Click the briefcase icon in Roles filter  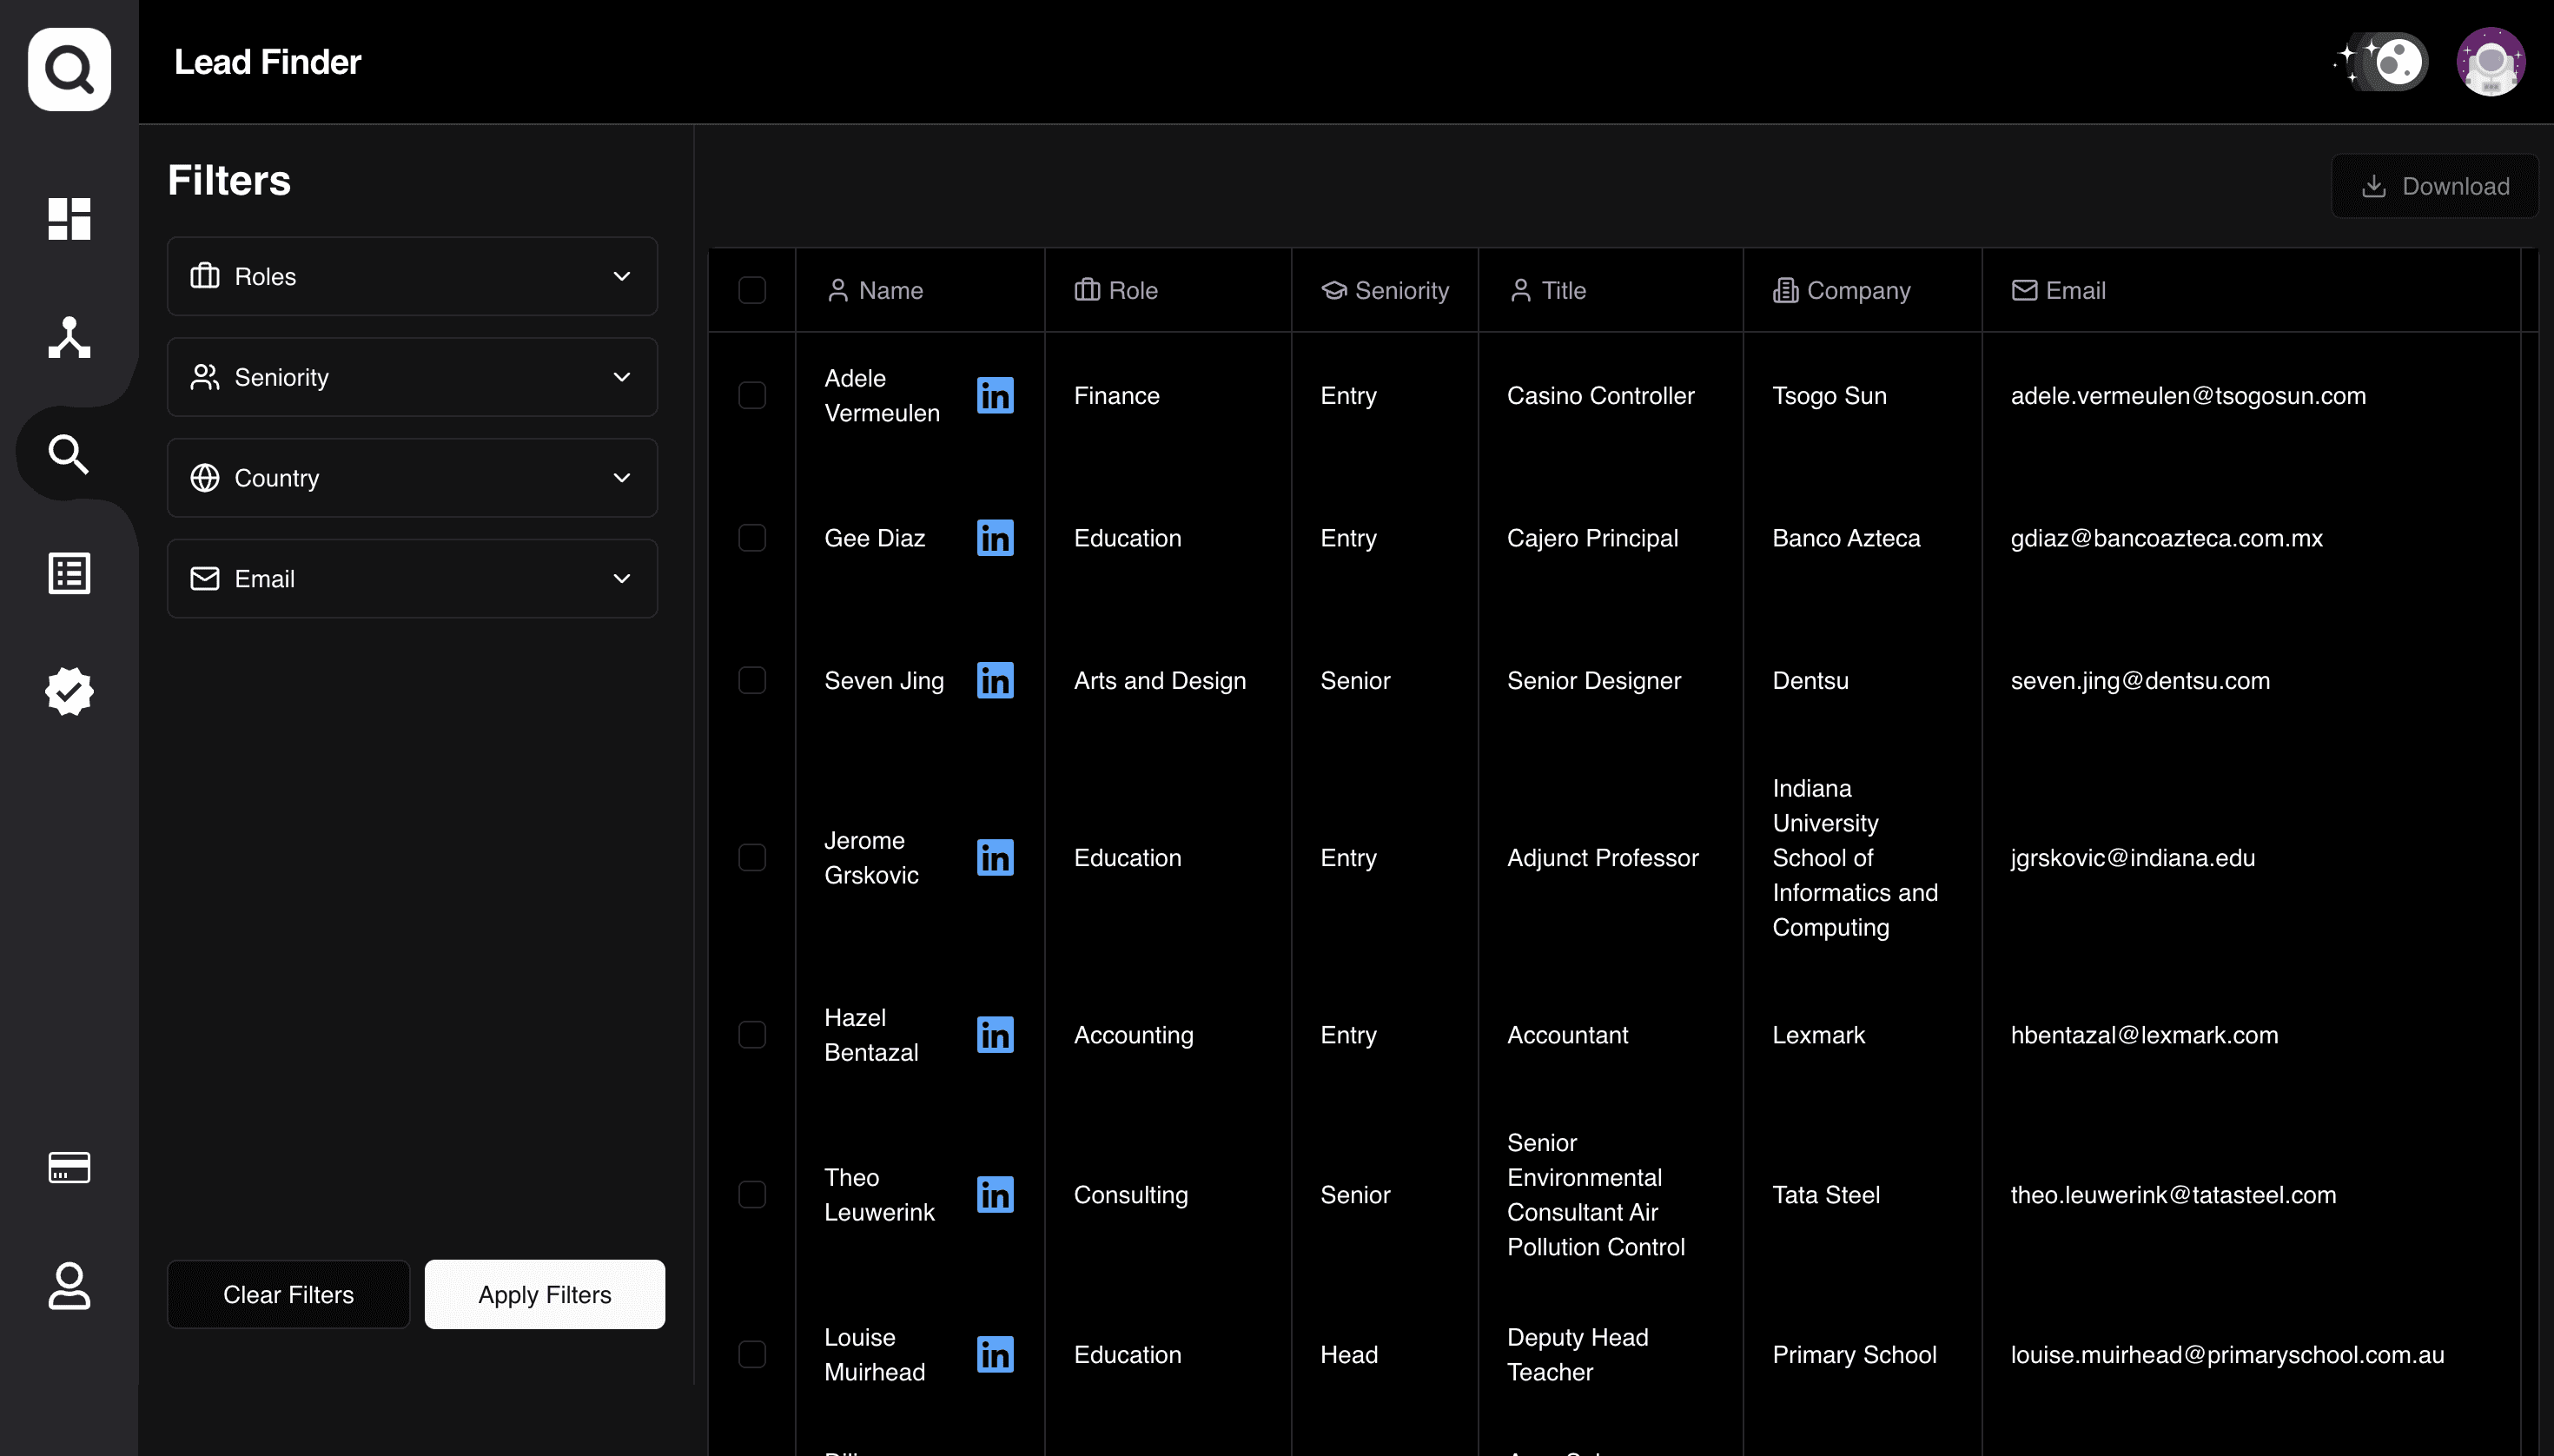205,276
